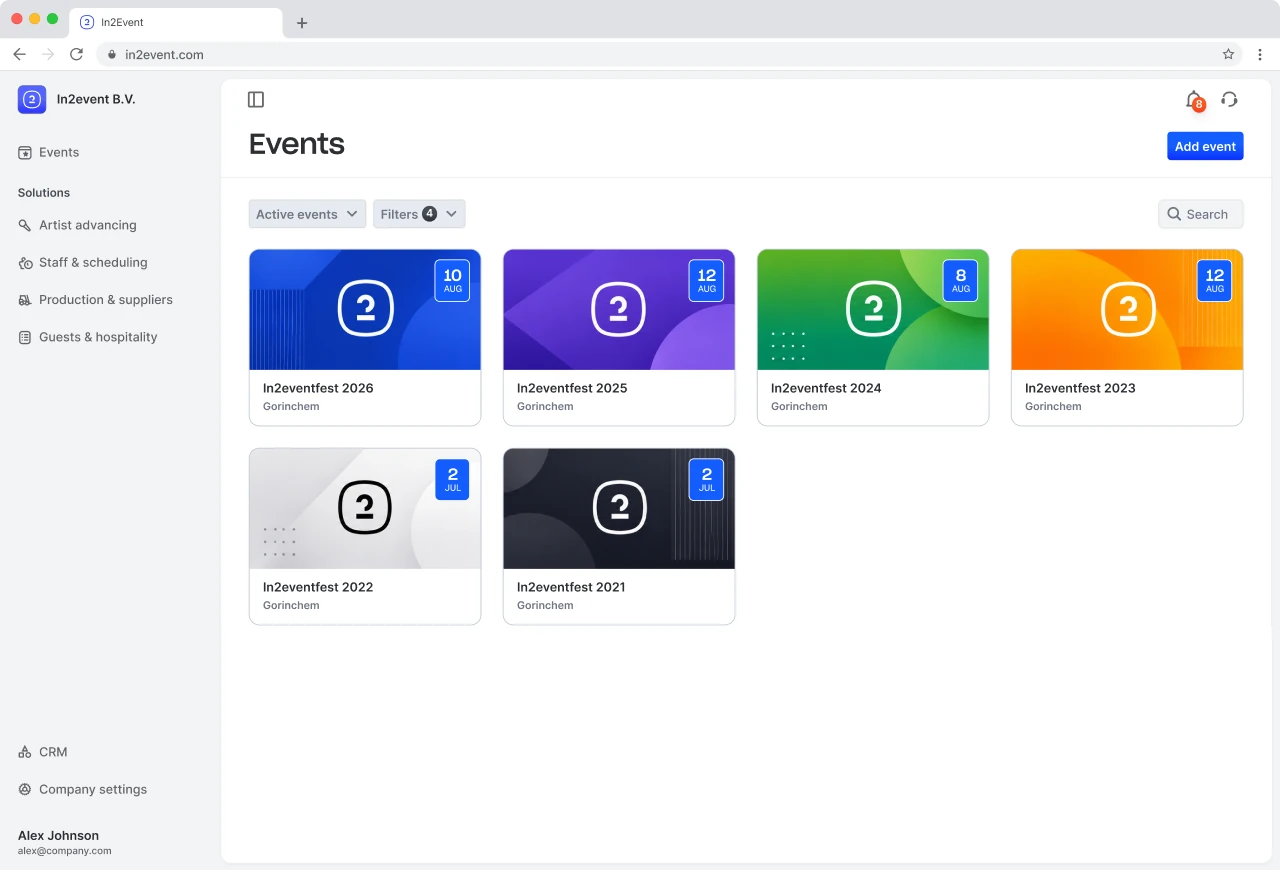Image resolution: width=1280 pixels, height=870 pixels.
Task: Open the In2eventfest 2023 thumbnail
Action: (1127, 310)
